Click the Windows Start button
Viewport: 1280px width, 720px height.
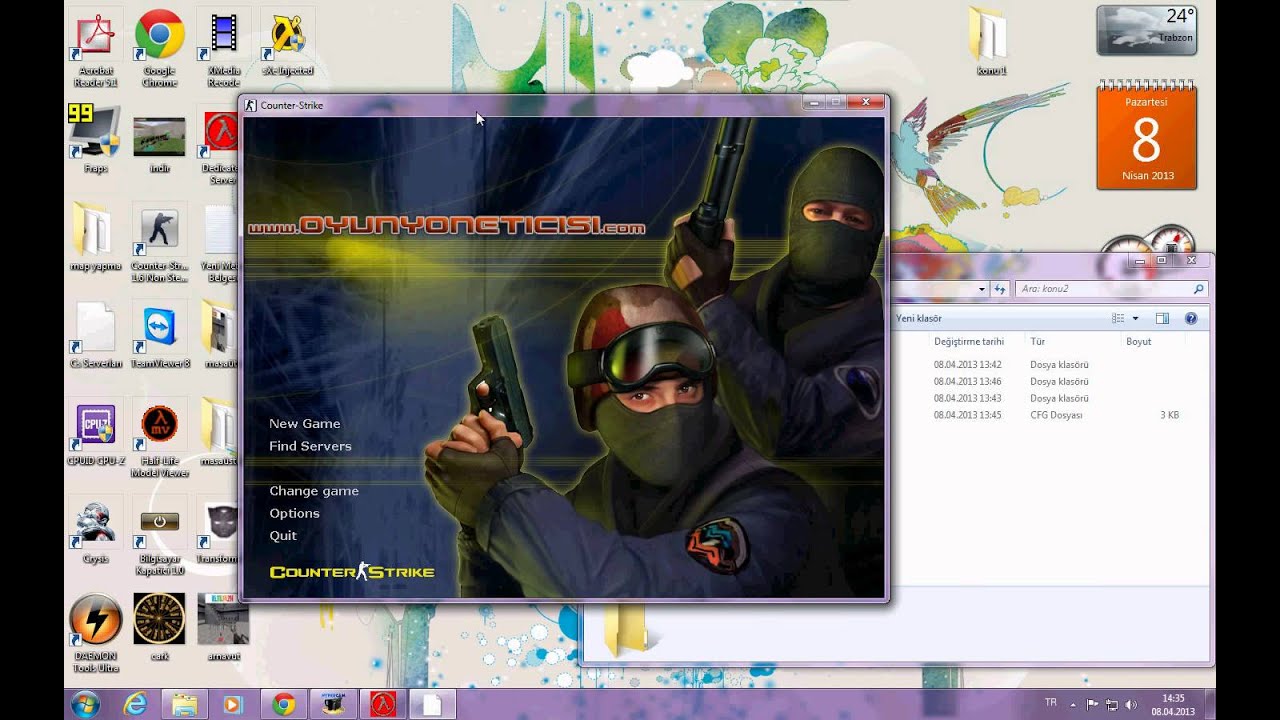click(85, 704)
